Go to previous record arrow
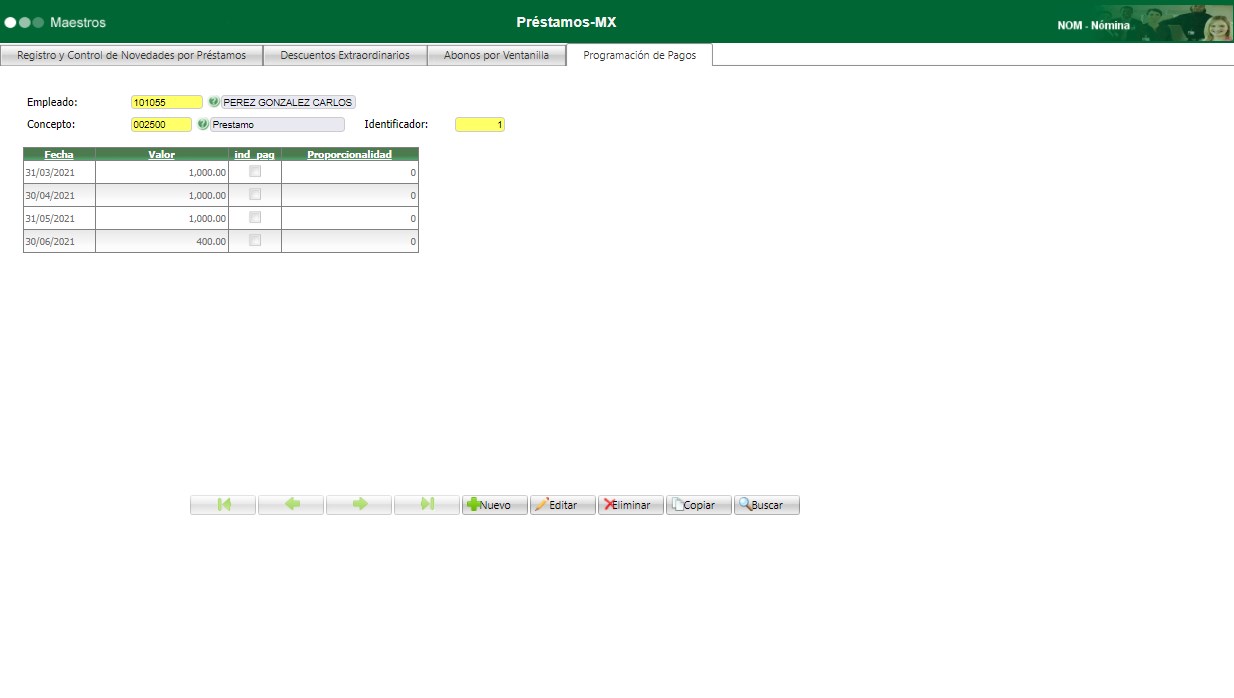Image resolution: width=1234 pixels, height=698 pixels. pos(291,505)
